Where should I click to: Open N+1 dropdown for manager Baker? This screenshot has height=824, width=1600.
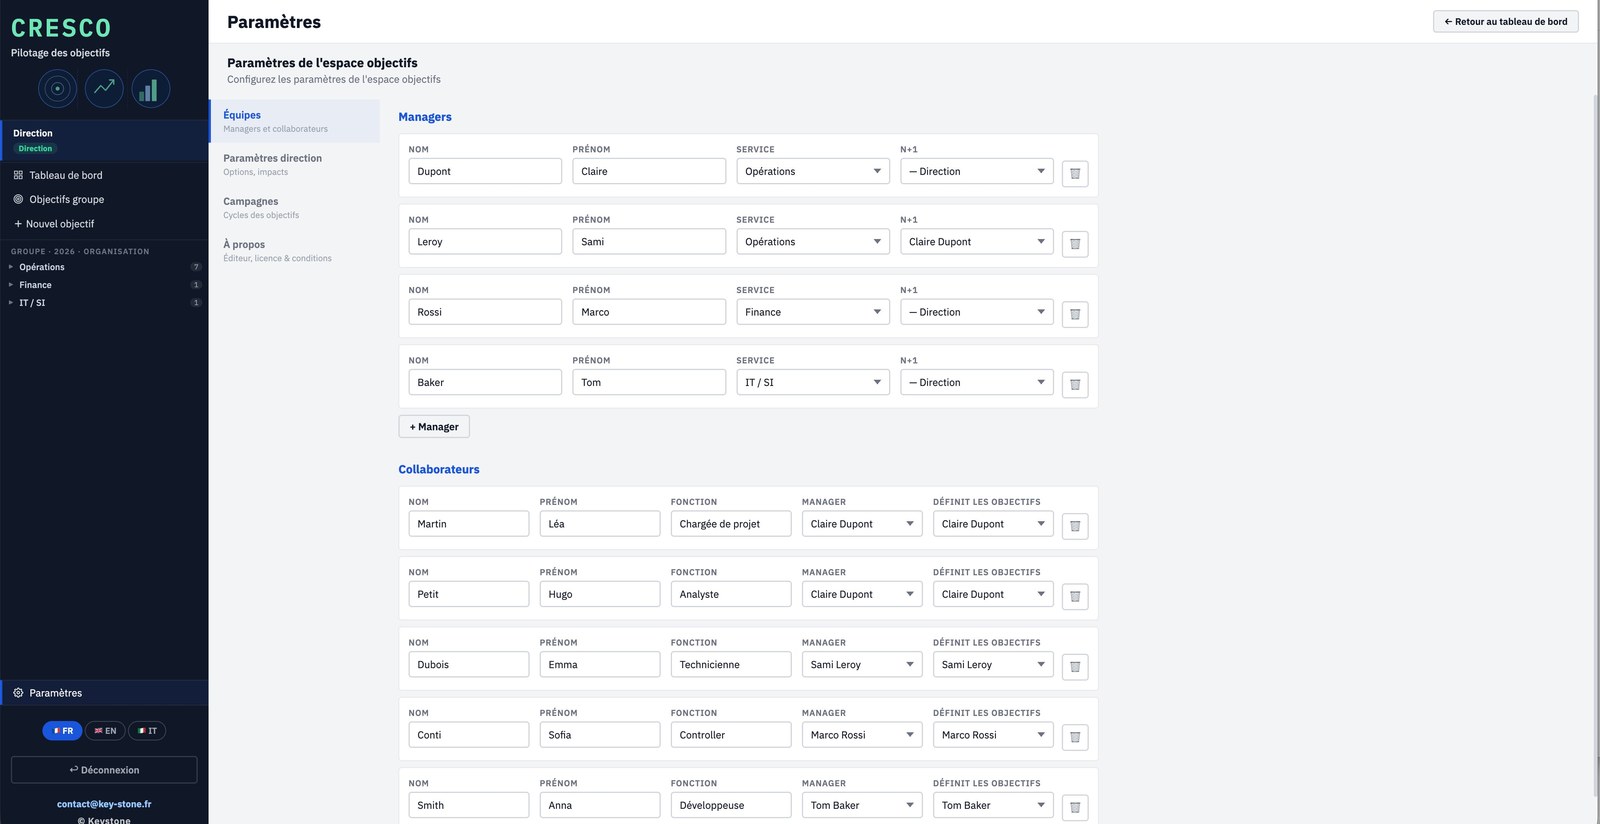click(977, 382)
